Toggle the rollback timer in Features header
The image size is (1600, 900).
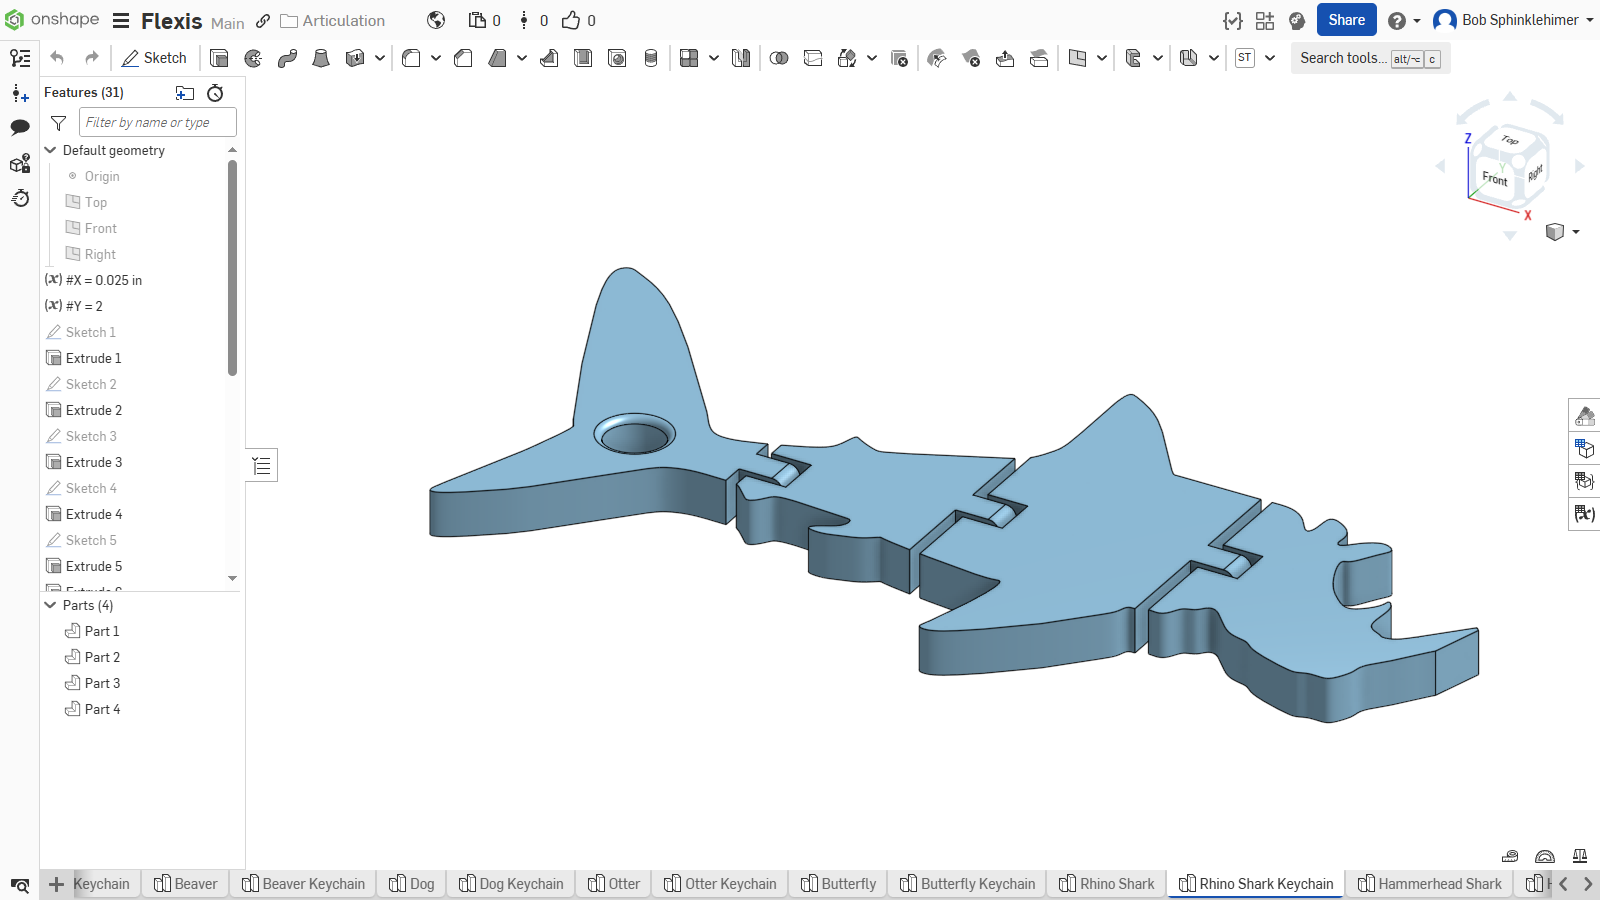(x=215, y=93)
